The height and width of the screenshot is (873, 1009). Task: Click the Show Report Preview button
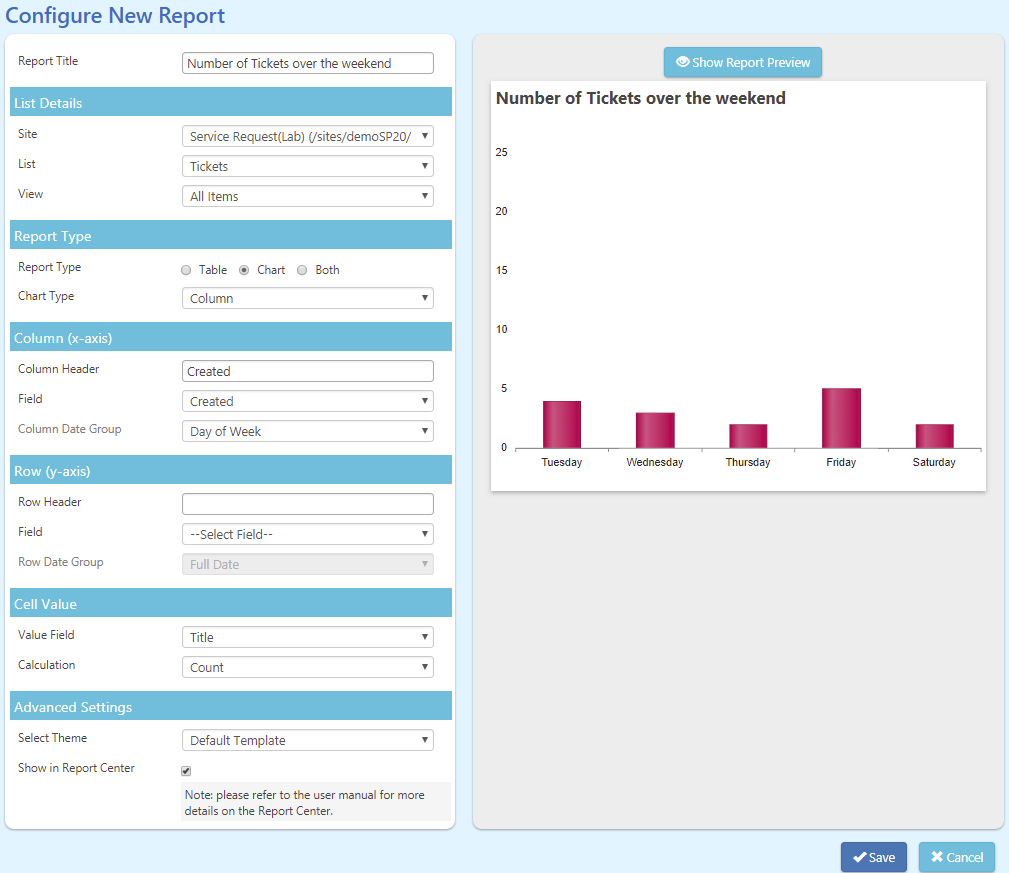coord(742,62)
